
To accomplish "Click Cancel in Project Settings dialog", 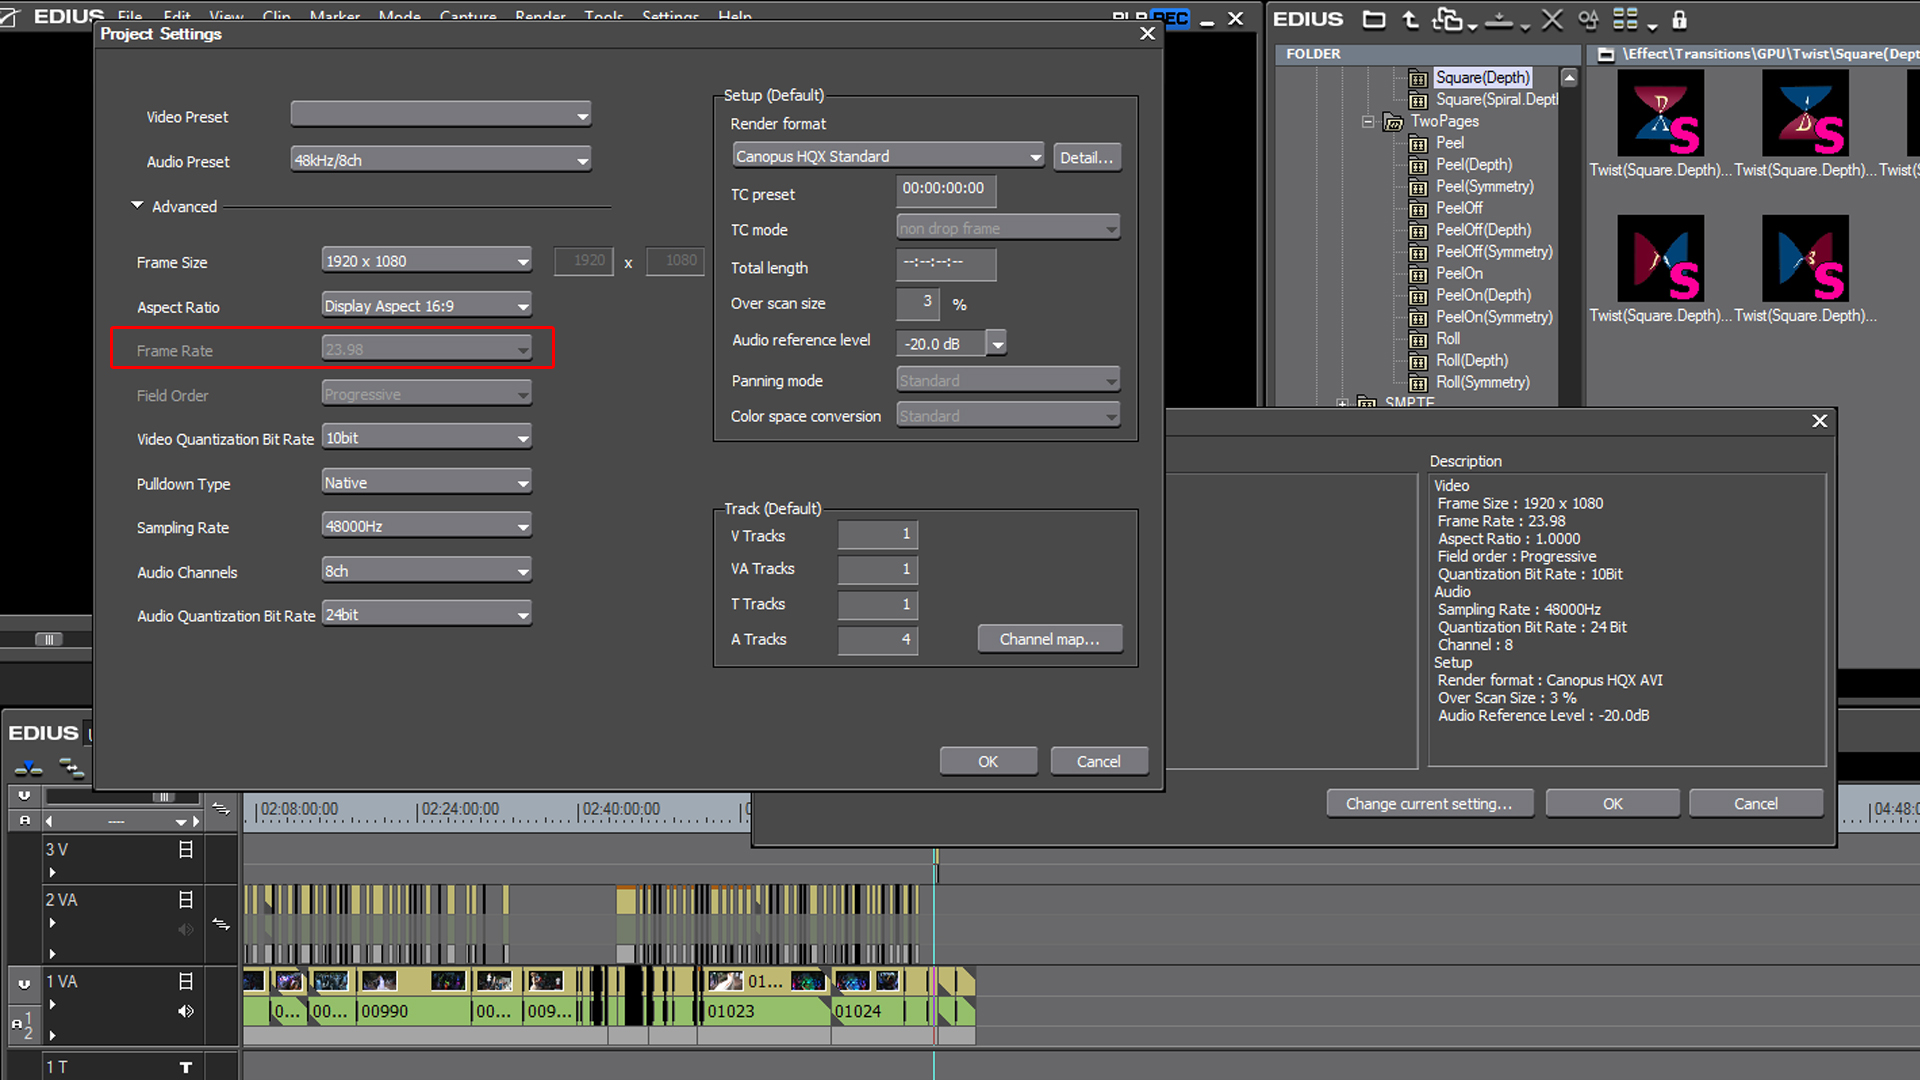I will [x=1099, y=761].
